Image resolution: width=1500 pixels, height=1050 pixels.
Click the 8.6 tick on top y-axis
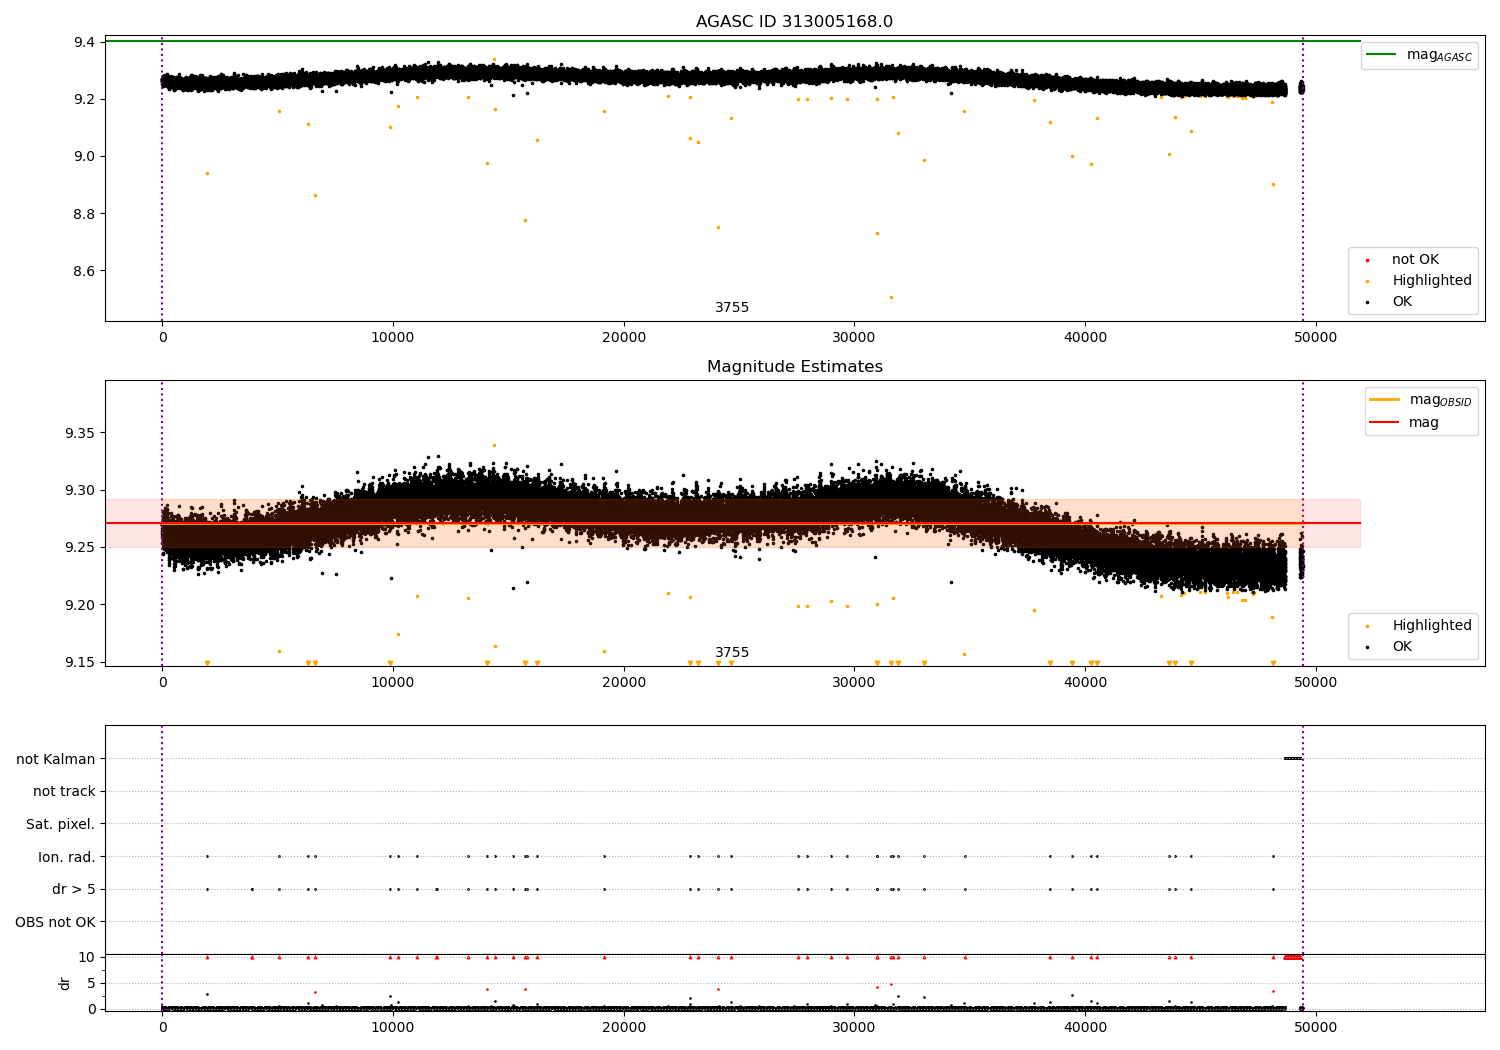pos(84,271)
